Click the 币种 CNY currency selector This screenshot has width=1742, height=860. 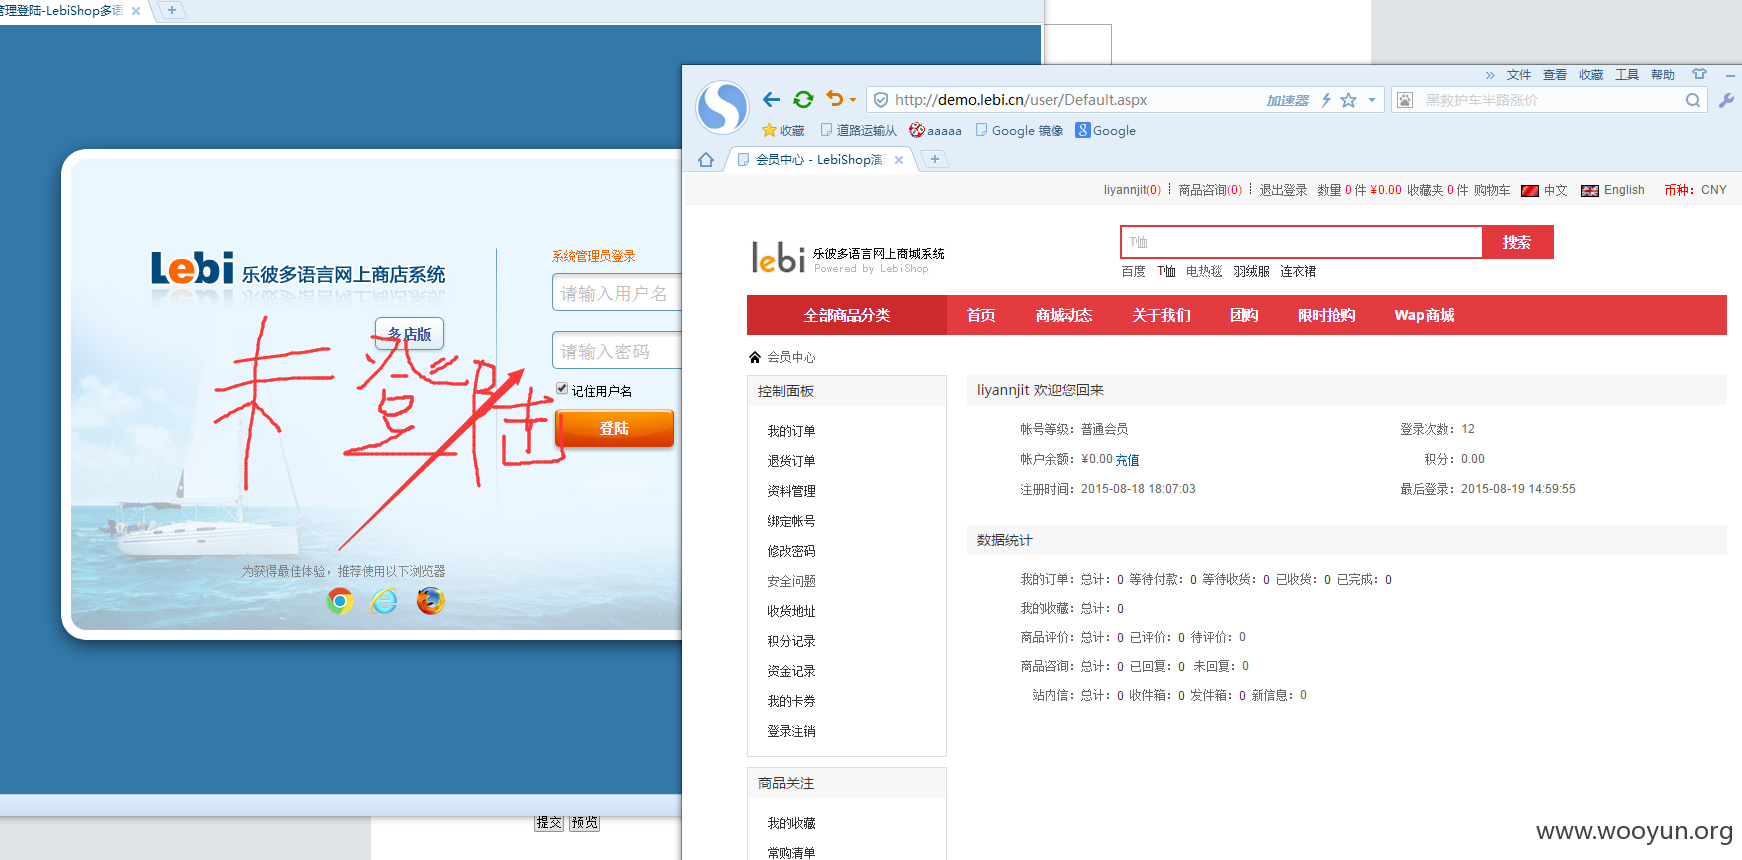coord(1695,190)
